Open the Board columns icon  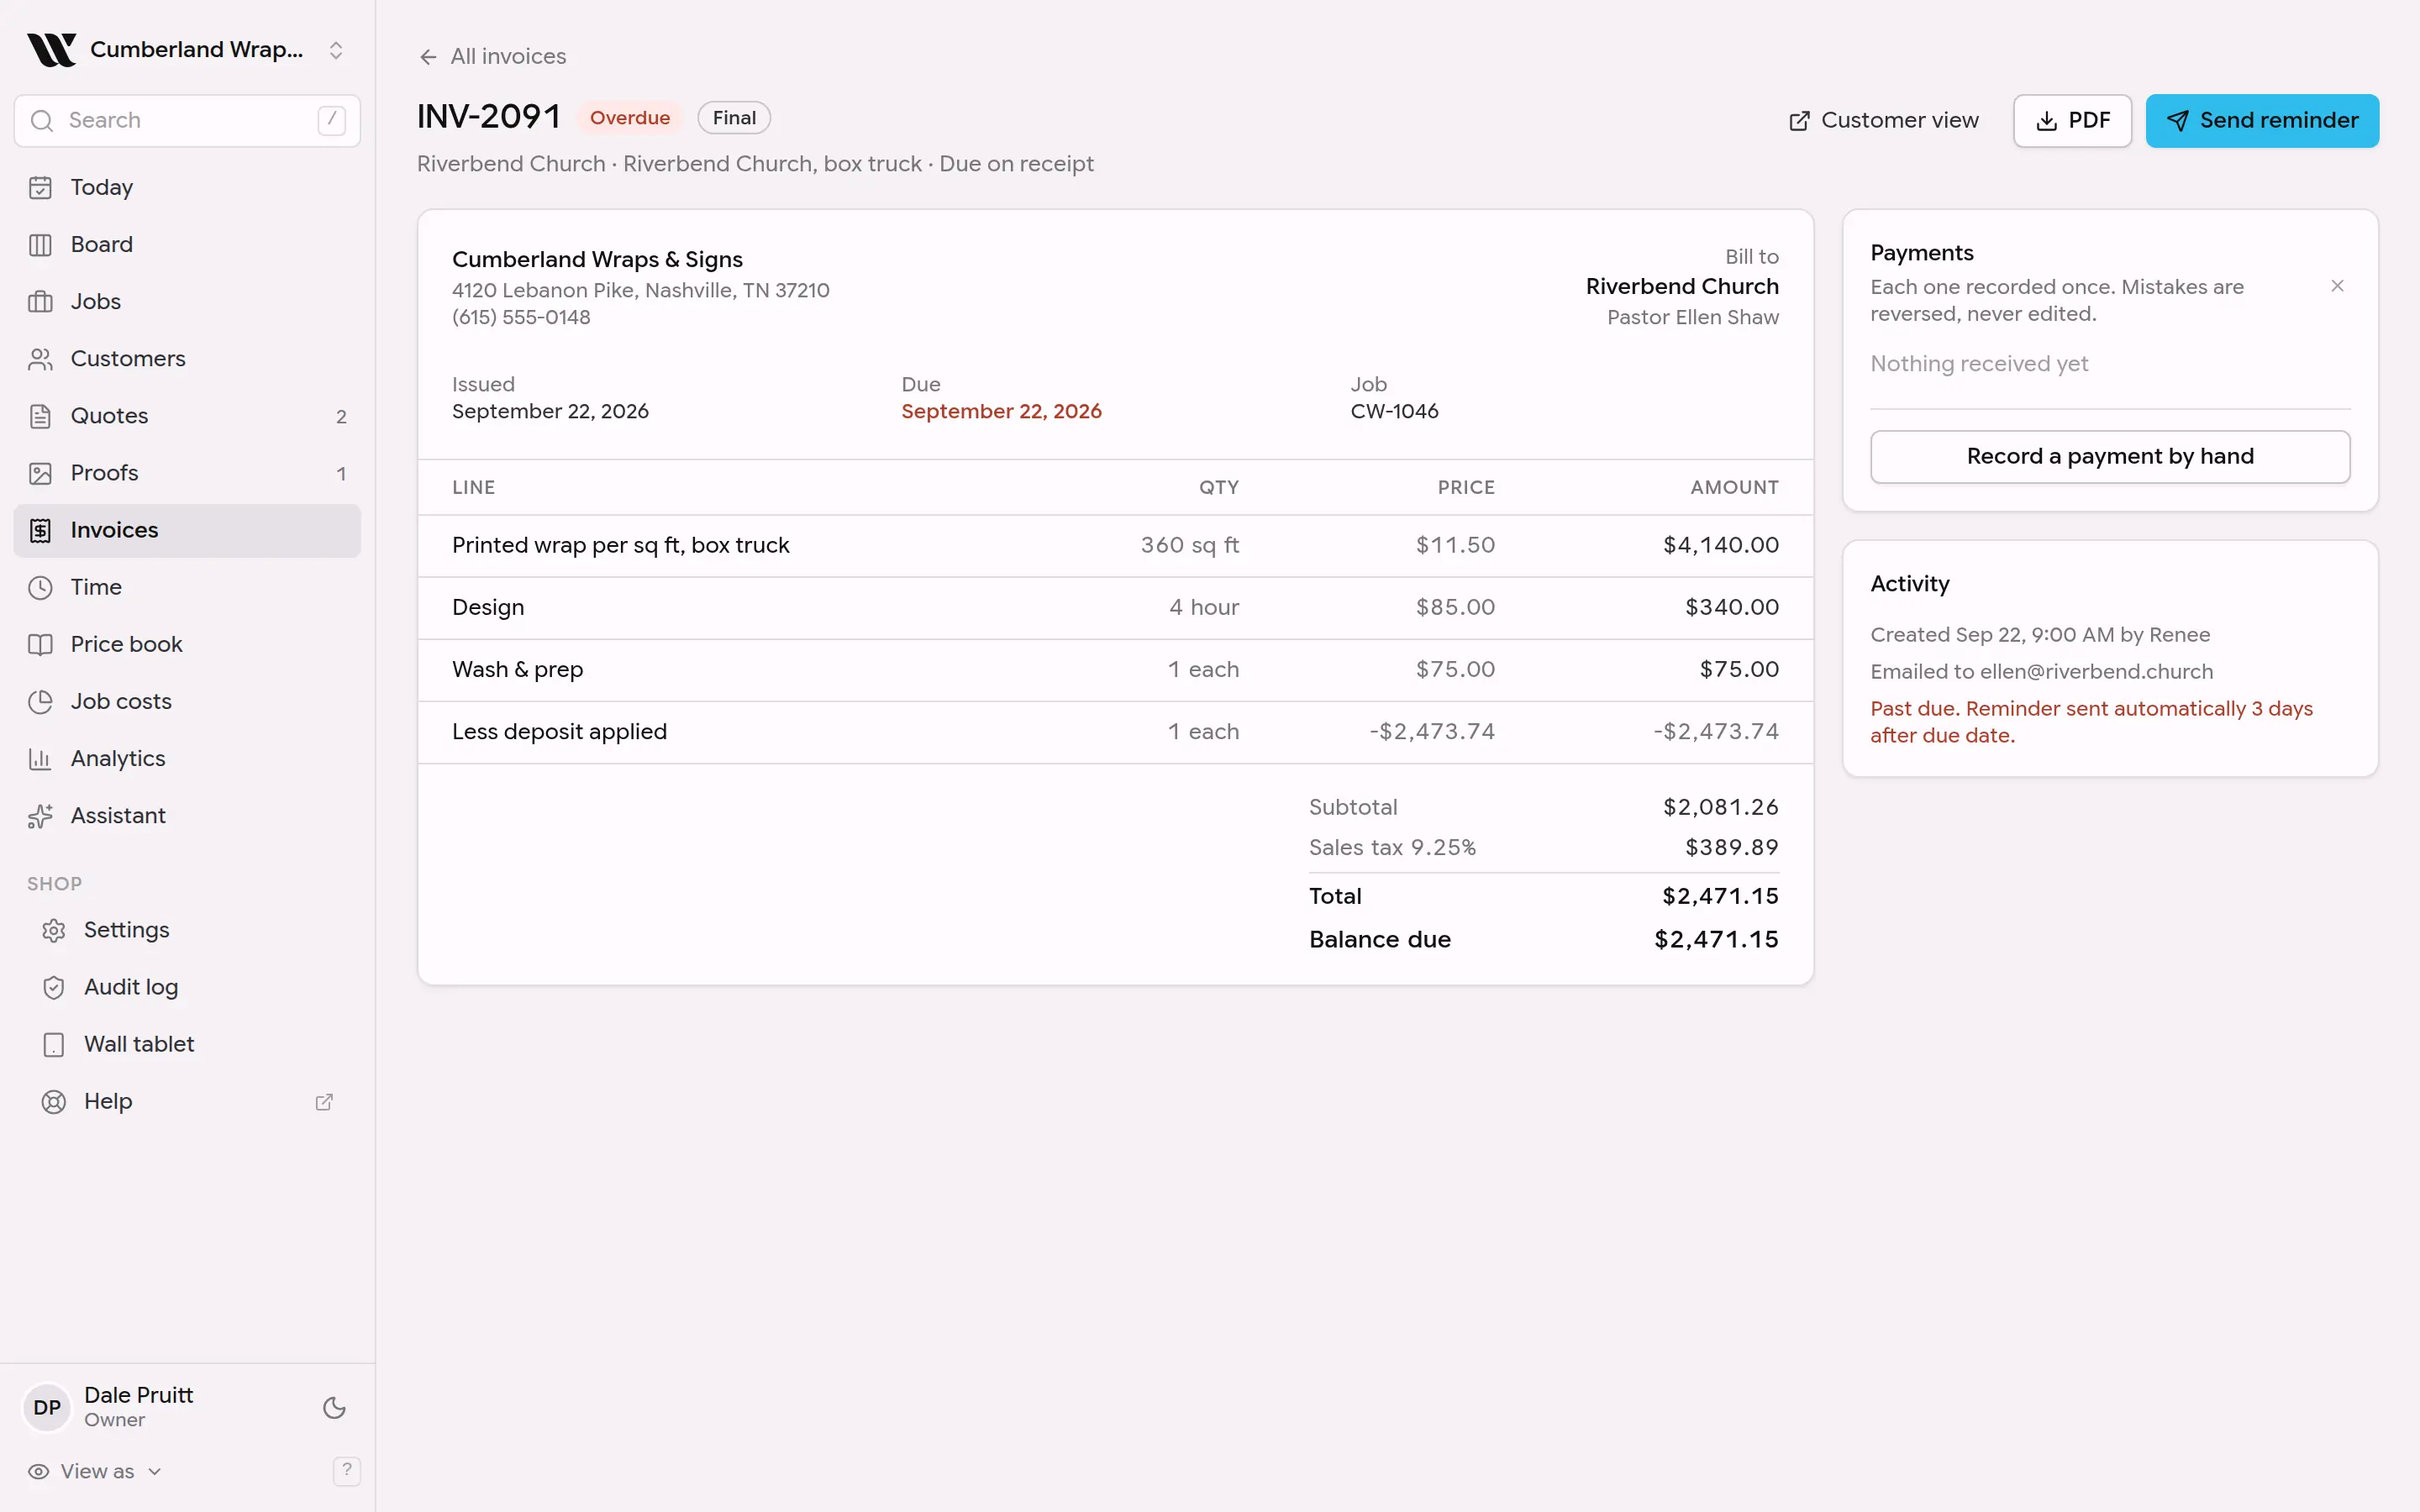(x=40, y=244)
